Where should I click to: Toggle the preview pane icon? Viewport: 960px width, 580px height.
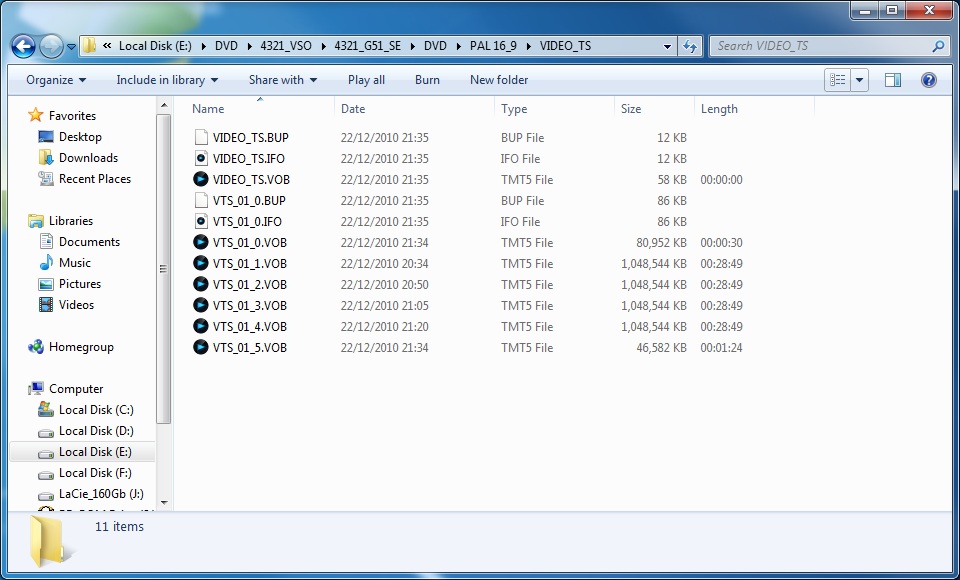coord(893,80)
